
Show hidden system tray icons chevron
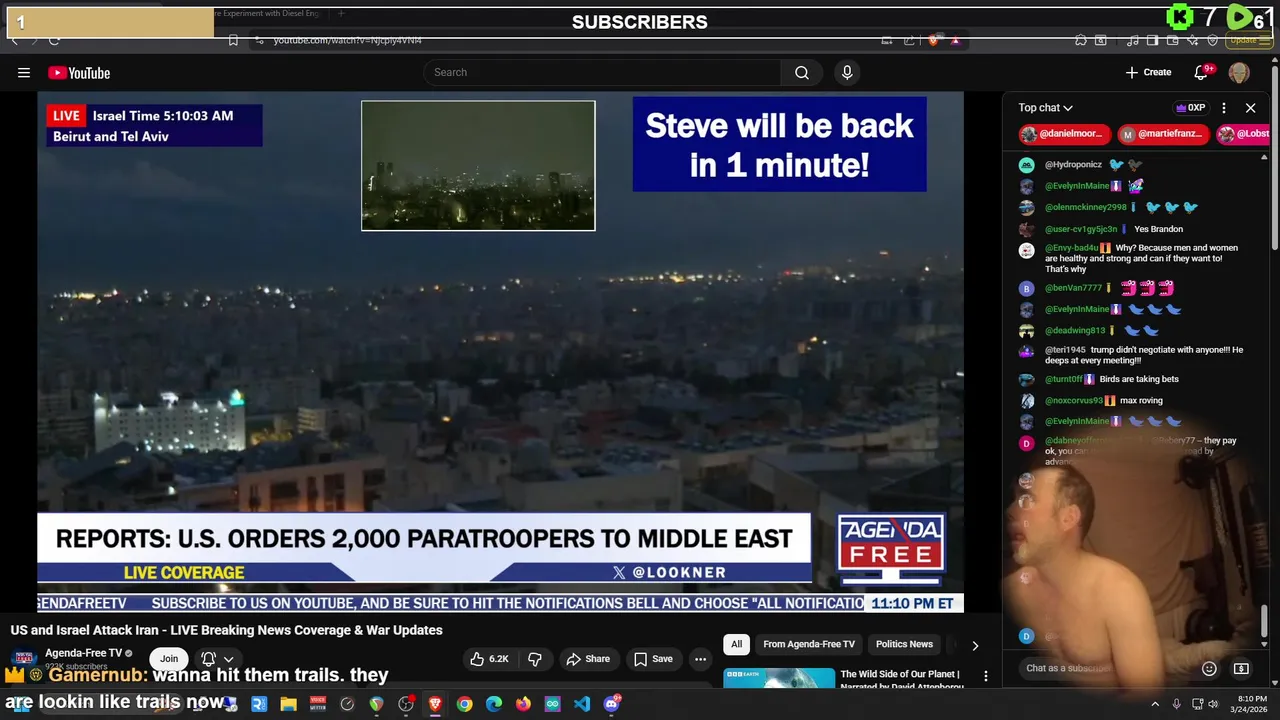pyautogui.click(x=1155, y=704)
